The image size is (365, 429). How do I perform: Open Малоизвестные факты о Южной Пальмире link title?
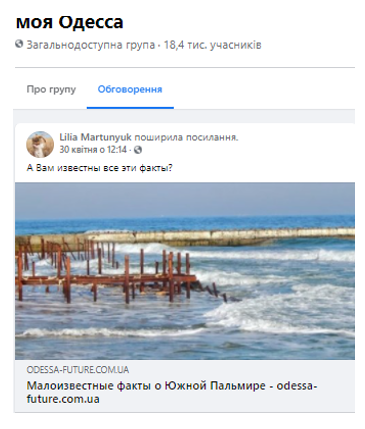tap(172, 392)
